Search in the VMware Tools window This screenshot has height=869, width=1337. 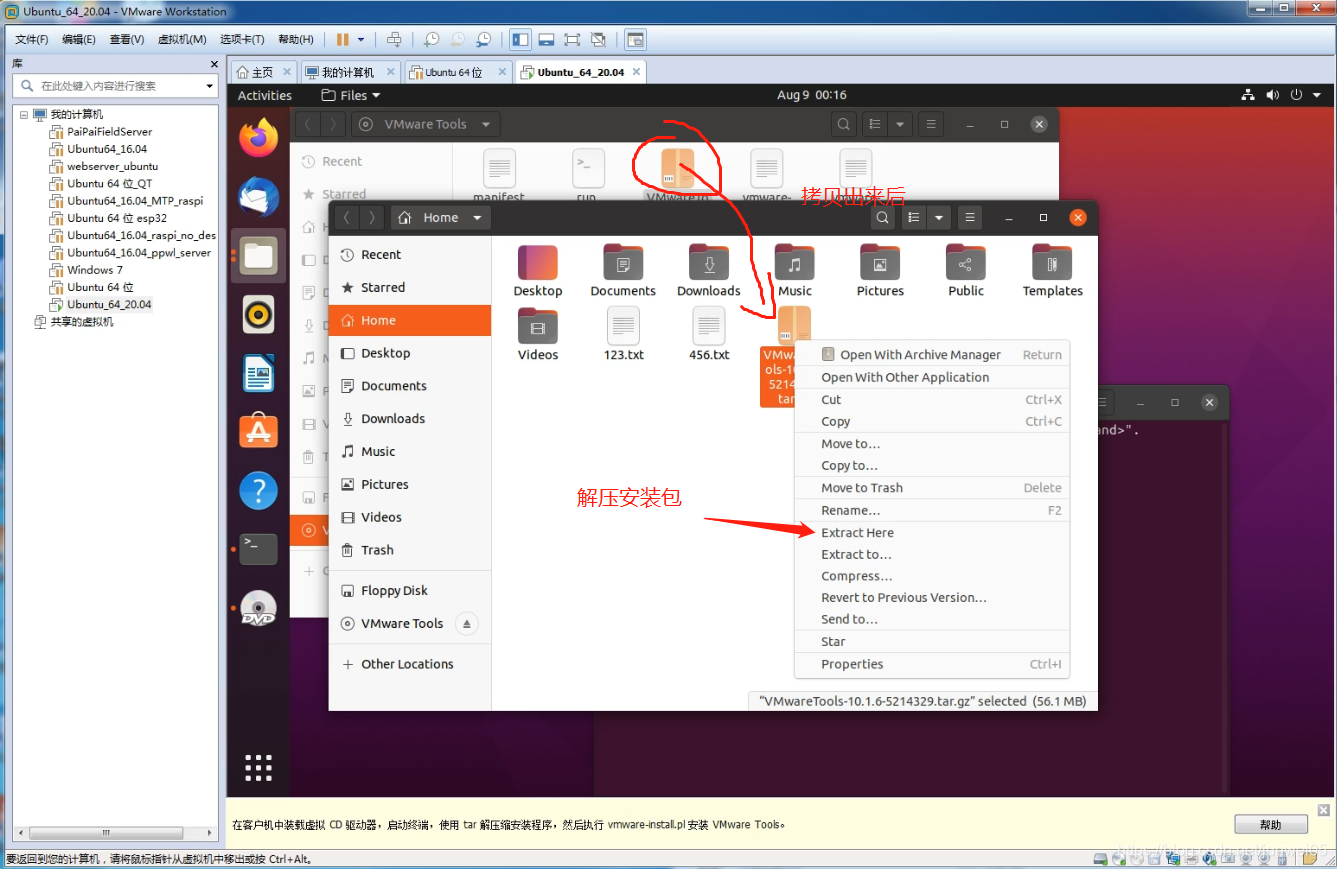[844, 124]
